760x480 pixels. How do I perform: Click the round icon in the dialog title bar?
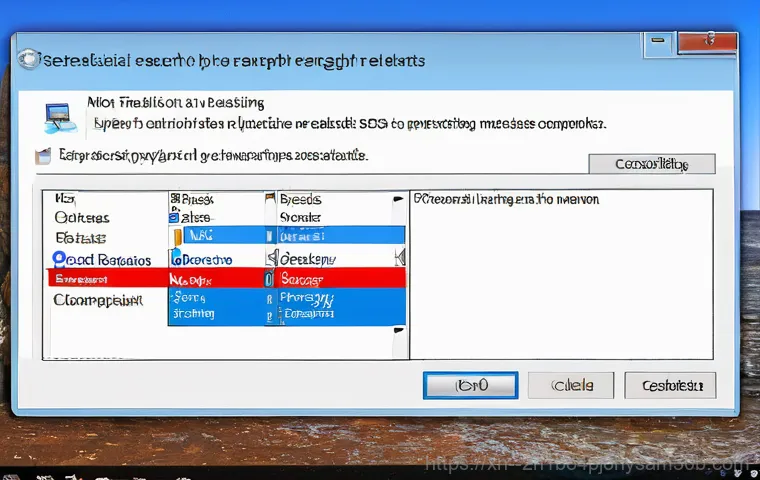click(29, 60)
